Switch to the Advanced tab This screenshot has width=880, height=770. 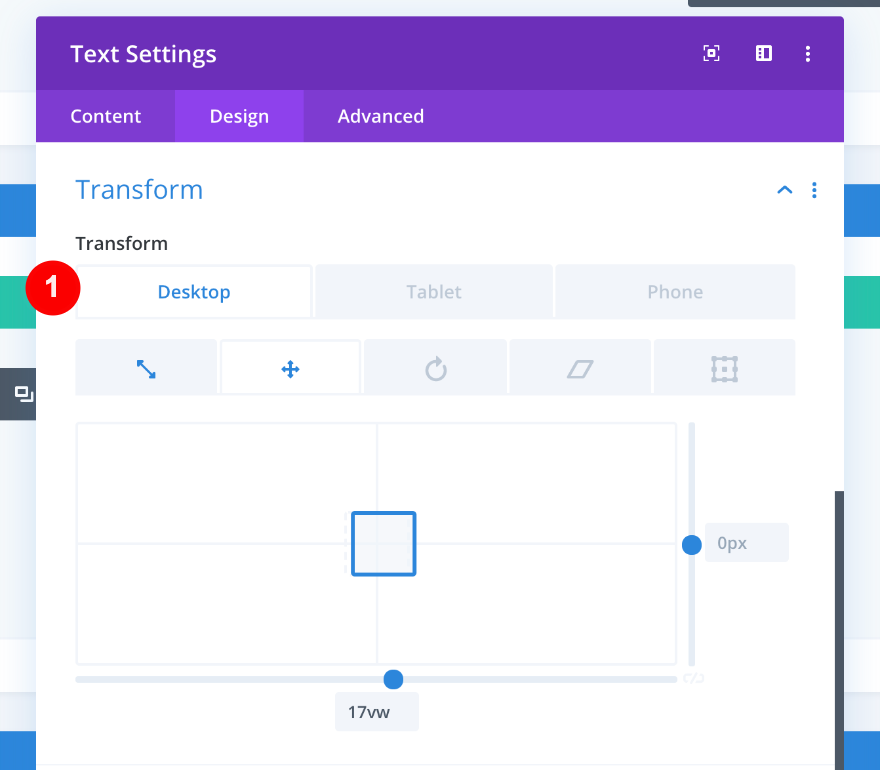point(380,116)
